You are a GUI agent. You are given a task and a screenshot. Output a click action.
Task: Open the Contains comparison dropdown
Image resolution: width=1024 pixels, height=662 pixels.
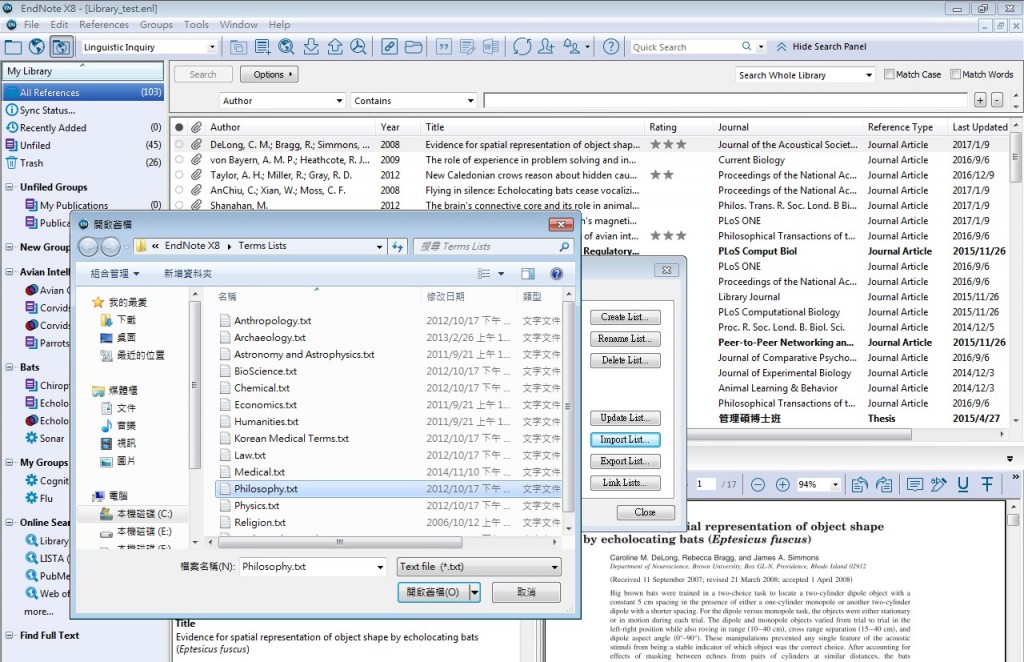[x=470, y=101]
